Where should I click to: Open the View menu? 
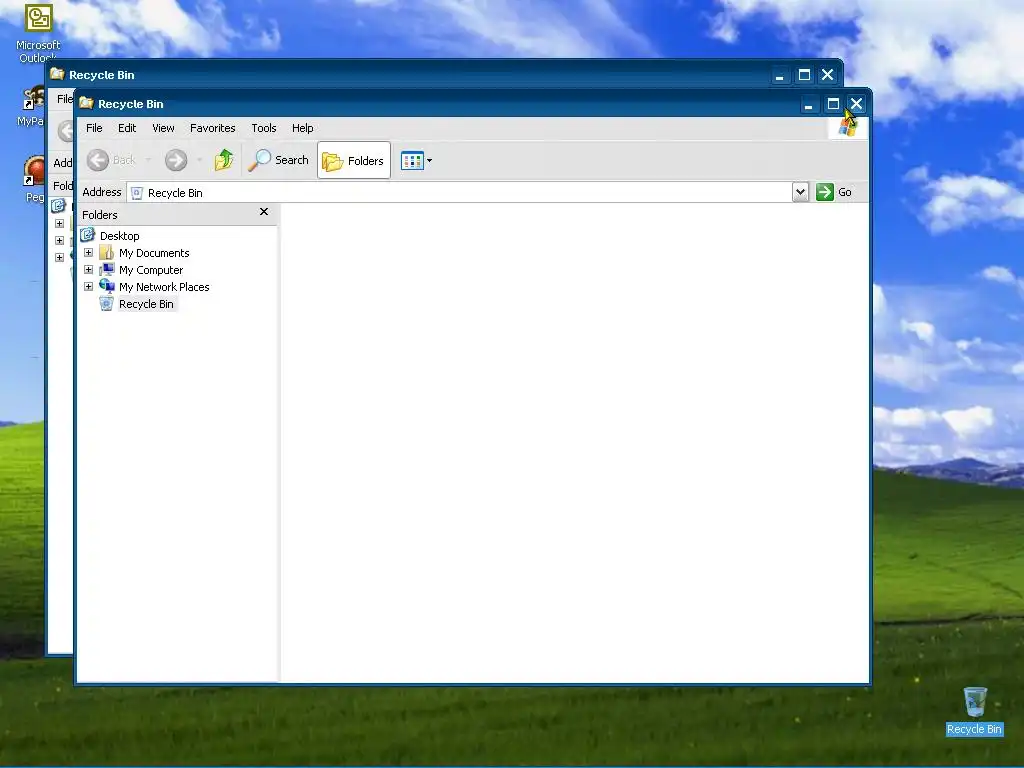[x=163, y=128]
